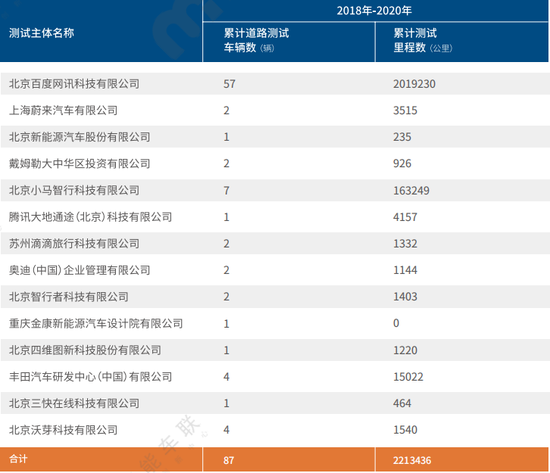The height and width of the screenshot is (473, 550).
Task: Select vehicle count 7 for 北京小马智行
Action: (x=227, y=191)
